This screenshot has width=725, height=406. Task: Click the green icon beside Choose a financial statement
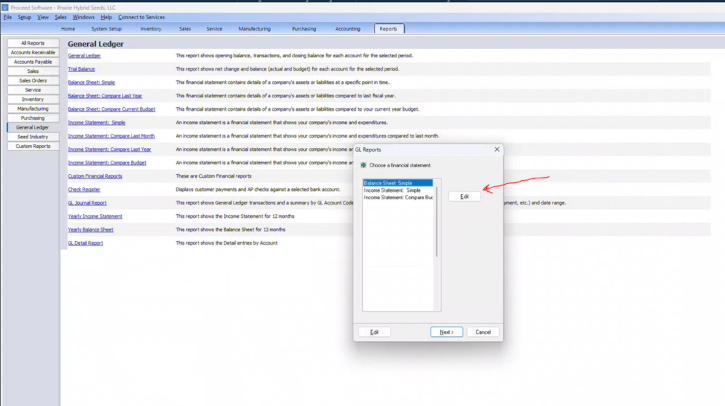(x=363, y=165)
